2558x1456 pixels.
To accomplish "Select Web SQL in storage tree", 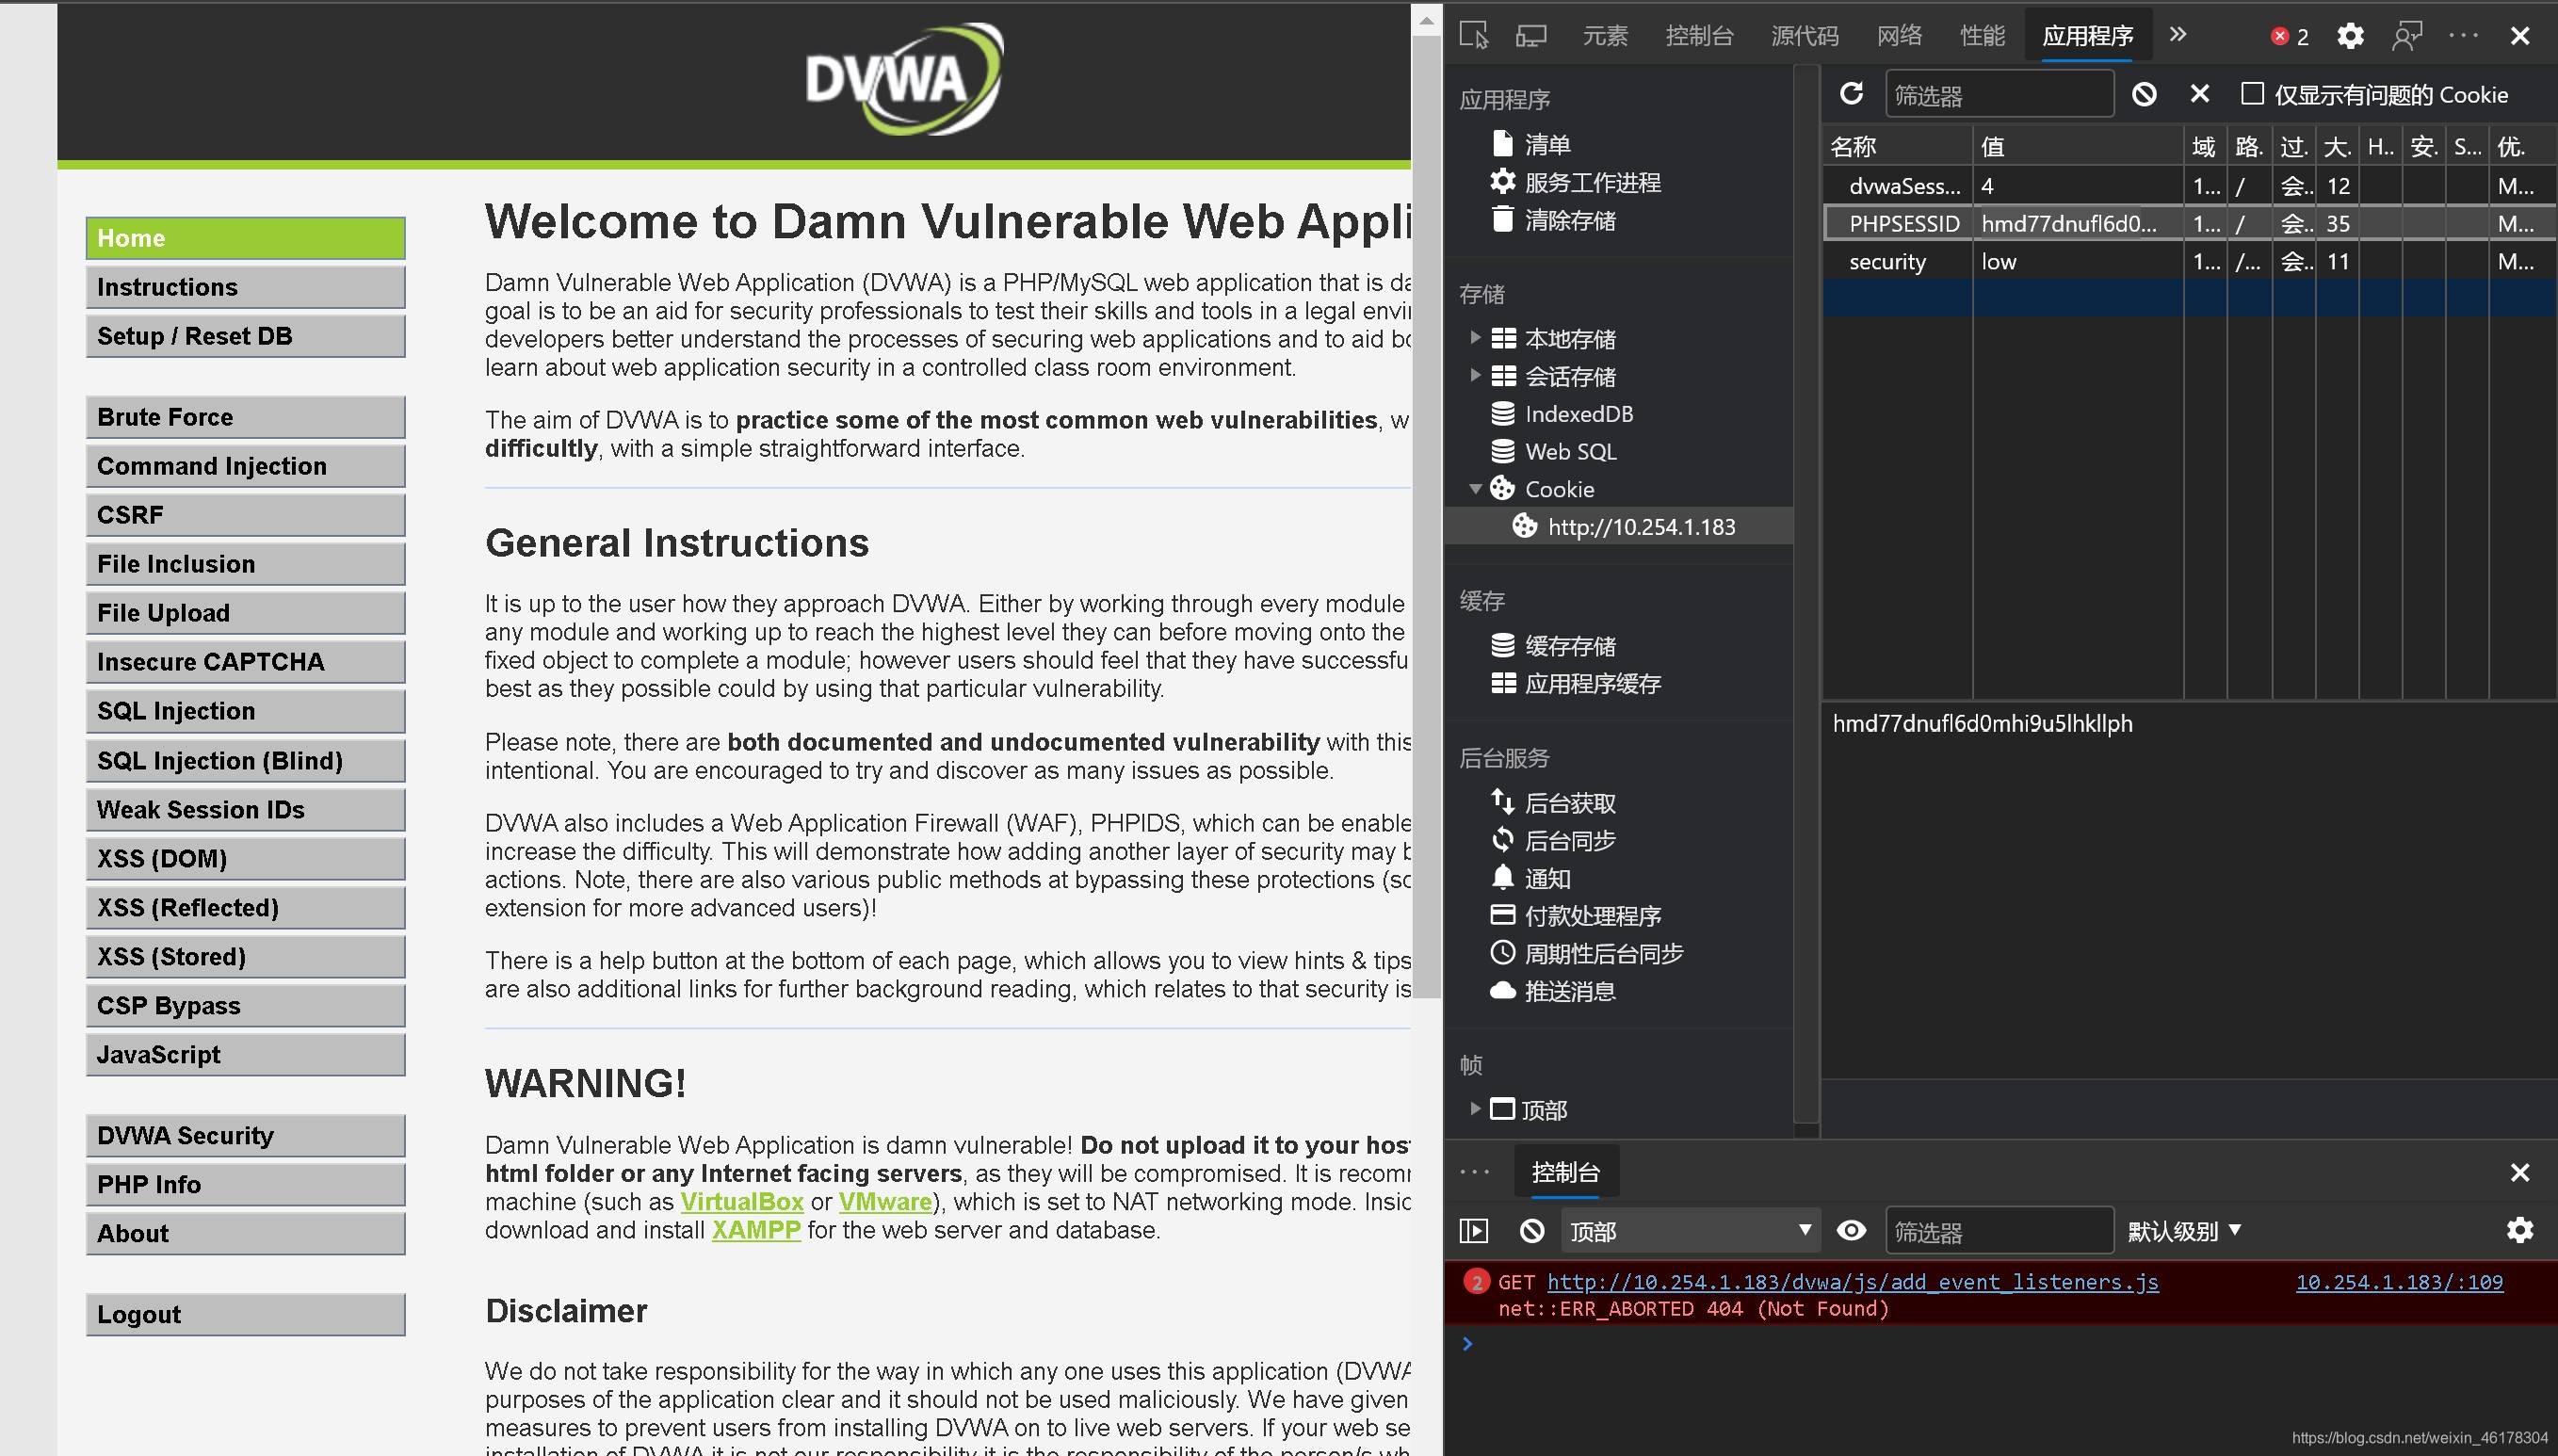I will coord(1554,451).
